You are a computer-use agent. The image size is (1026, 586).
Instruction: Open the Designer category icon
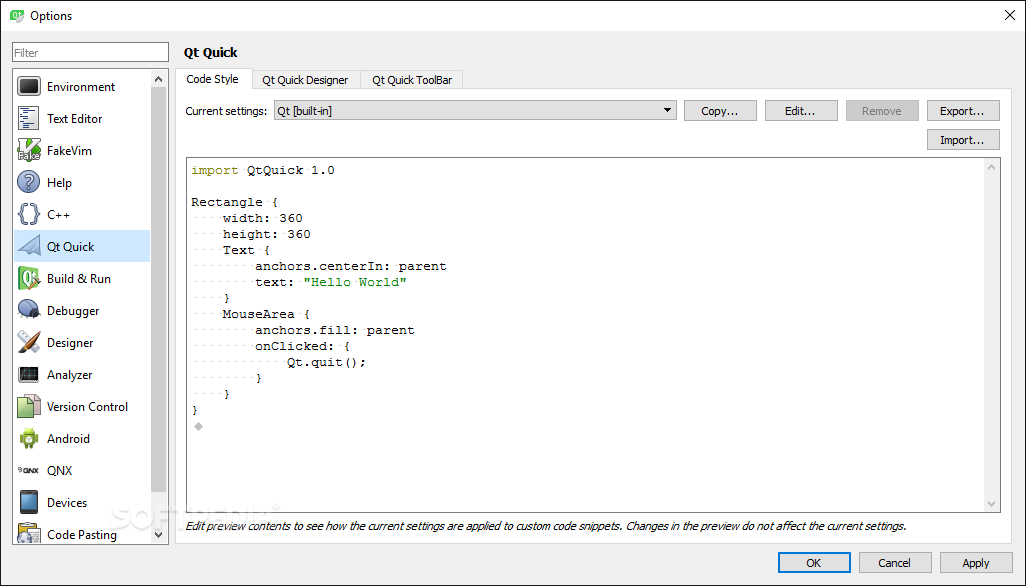[x=29, y=343]
